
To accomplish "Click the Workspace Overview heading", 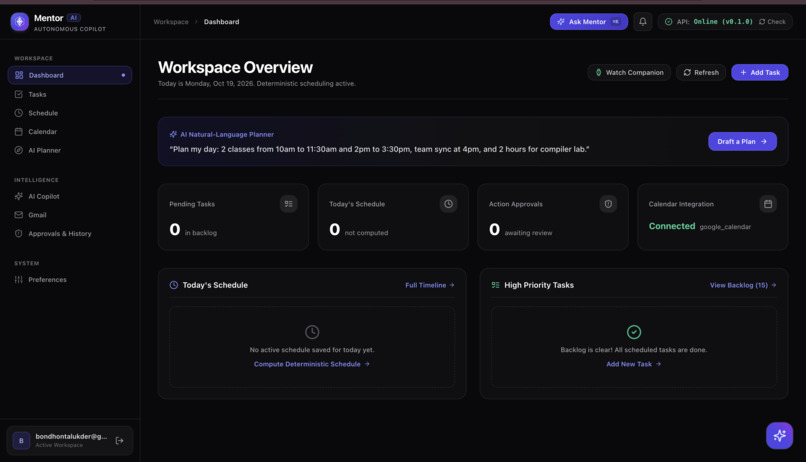I will pos(235,67).
